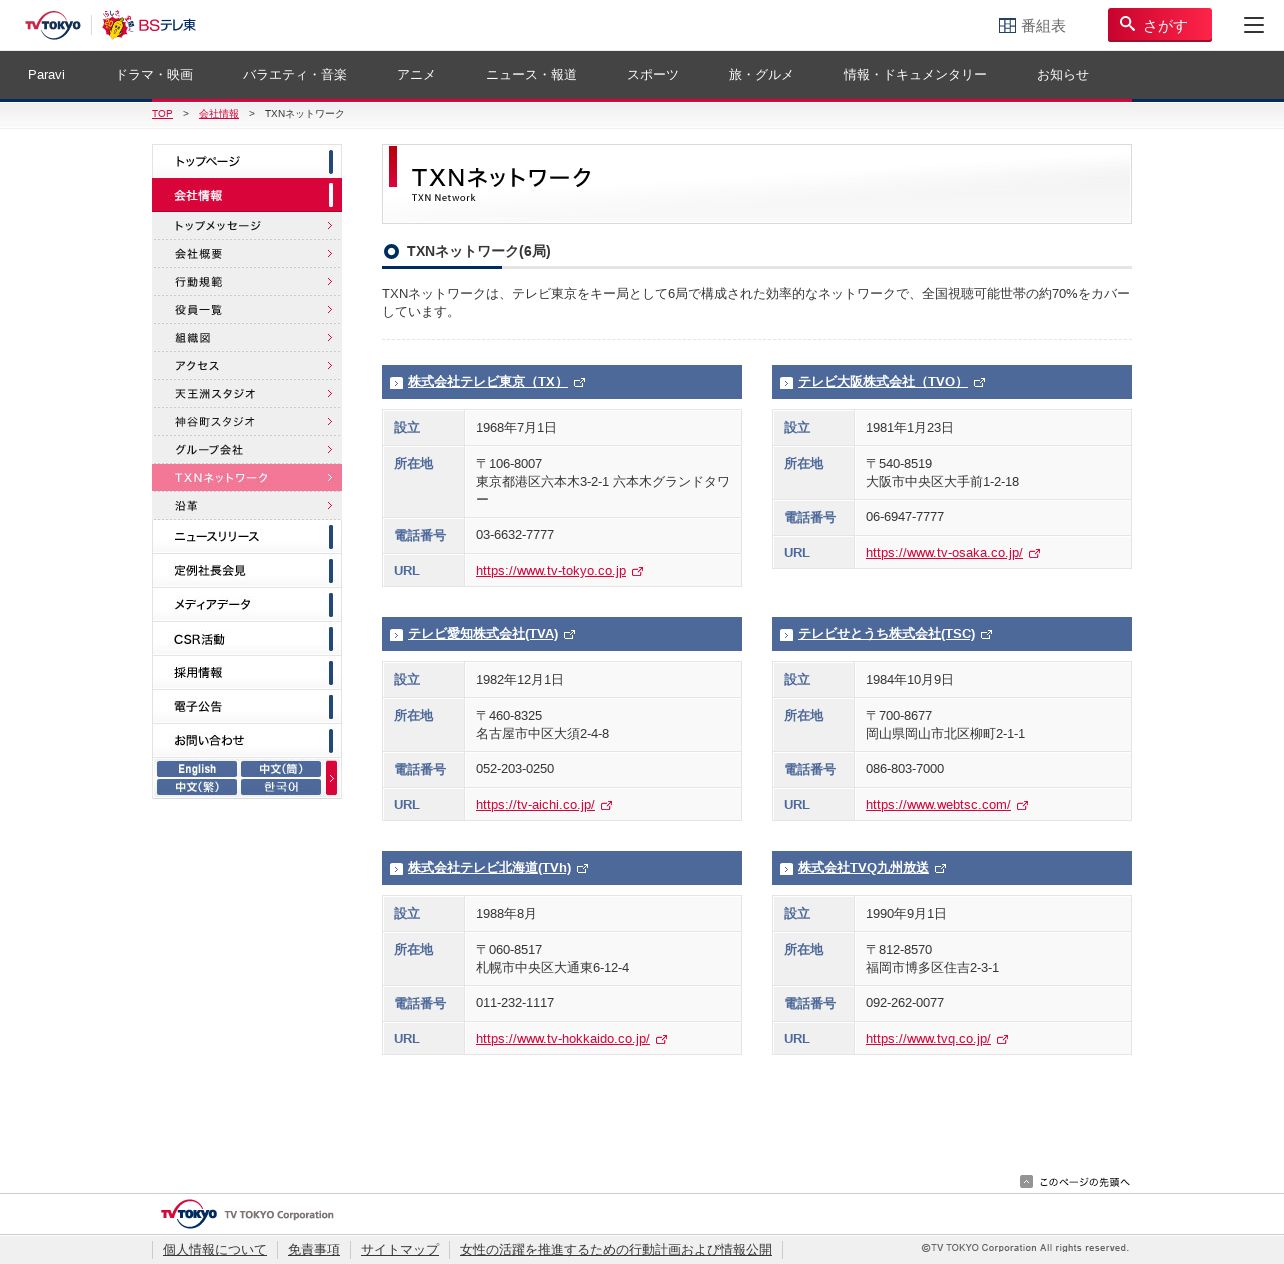Visit https://www.tv-hokkaido.co.jp/ URL
This screenshot has width=1284, height=1264.
coord(563,1039)
